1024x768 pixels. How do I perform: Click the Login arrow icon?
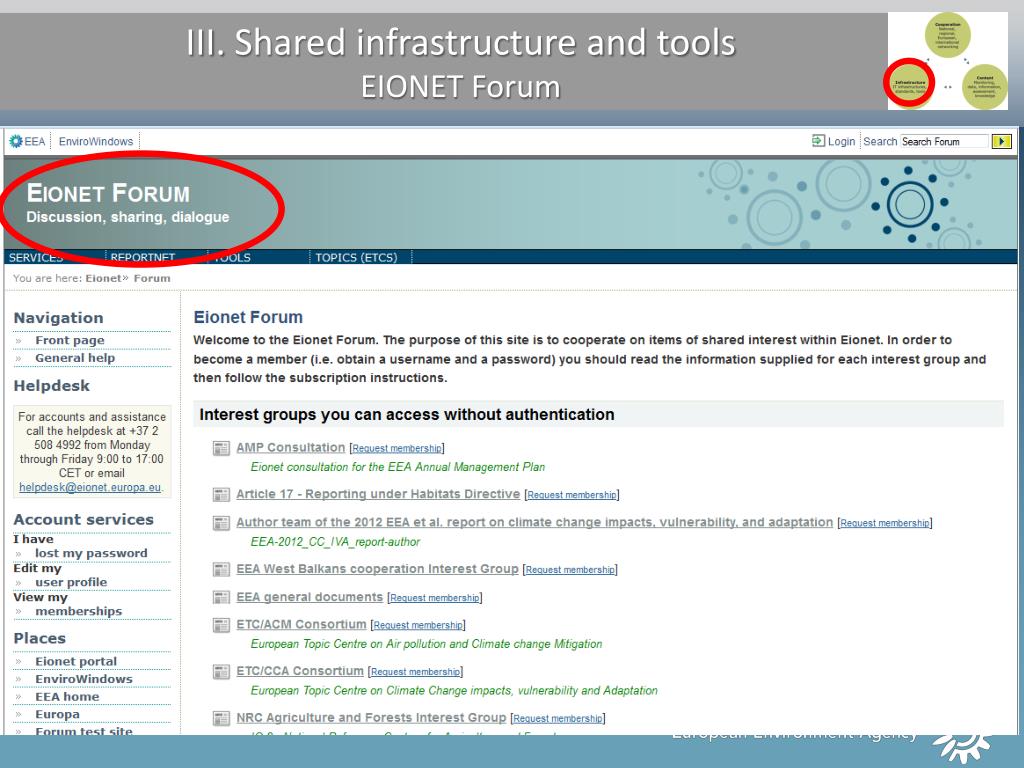818,141
